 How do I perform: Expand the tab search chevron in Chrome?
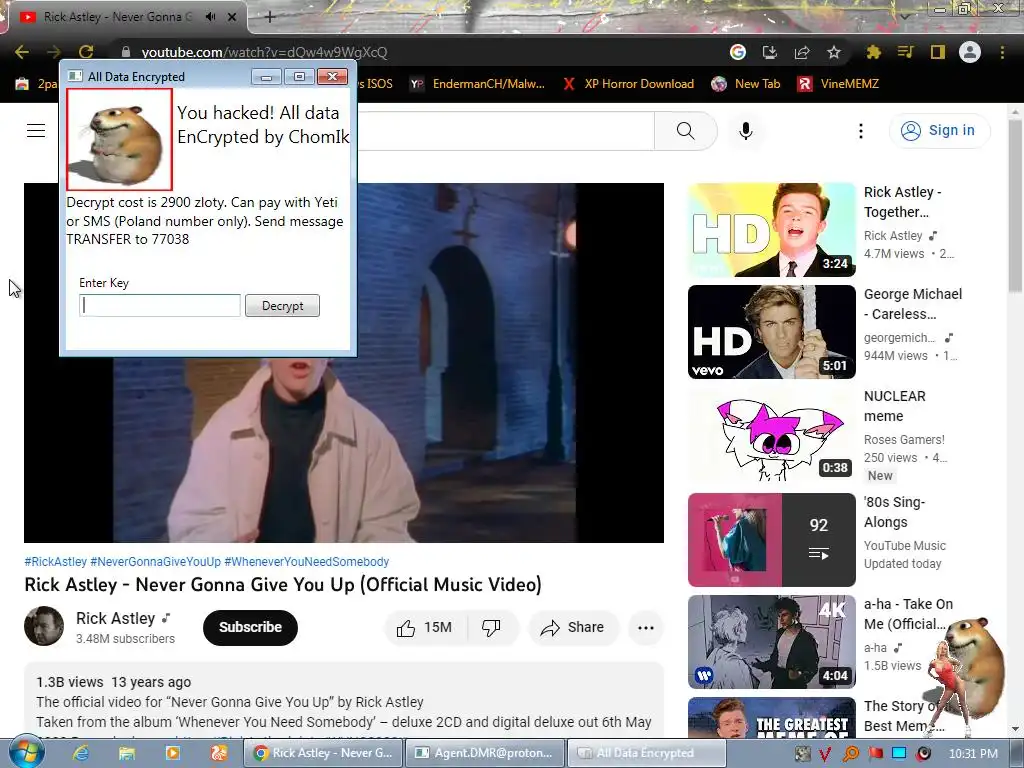[x=904, y=16]
